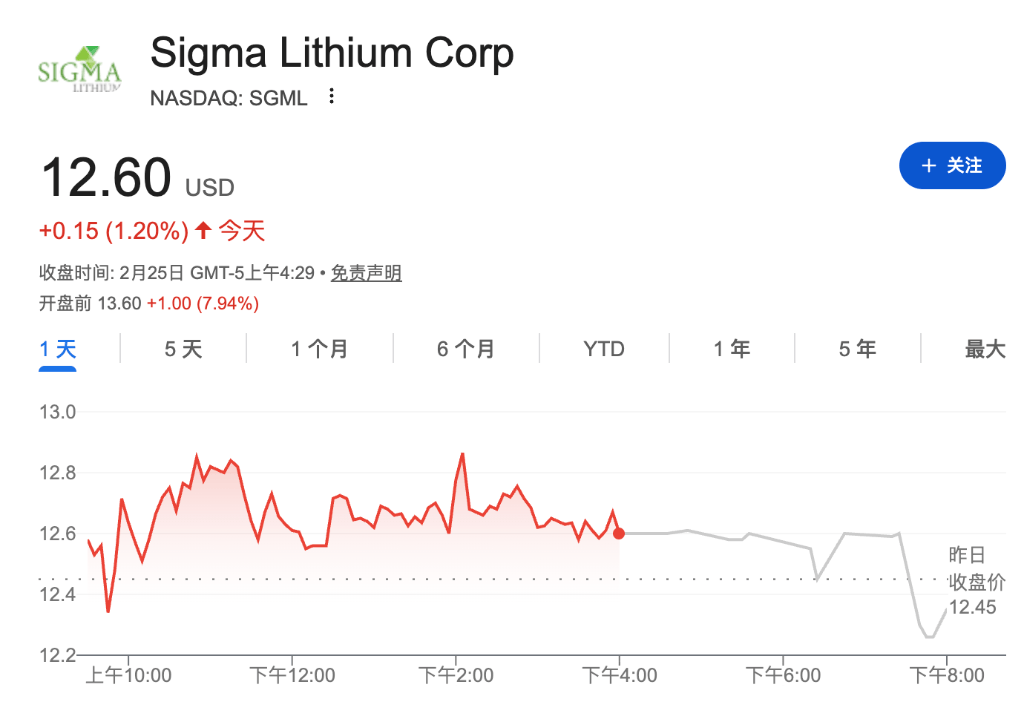The image size is (1024, 710).
Task: Select the 最大 range tab
Action: click(x=984, y=349)
